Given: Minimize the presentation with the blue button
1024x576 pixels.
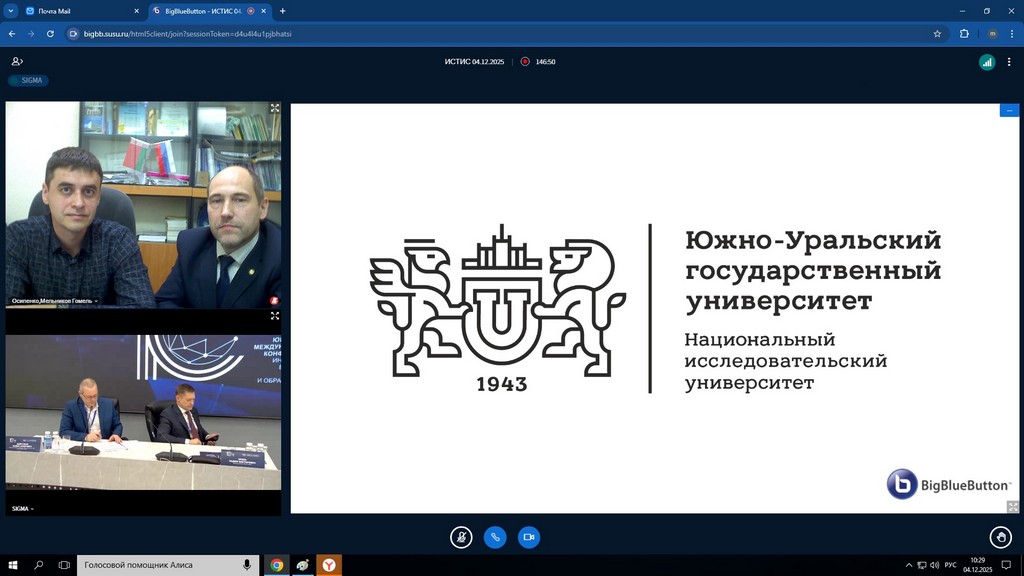Looking at the screenshot, I should click(1009, 110).
